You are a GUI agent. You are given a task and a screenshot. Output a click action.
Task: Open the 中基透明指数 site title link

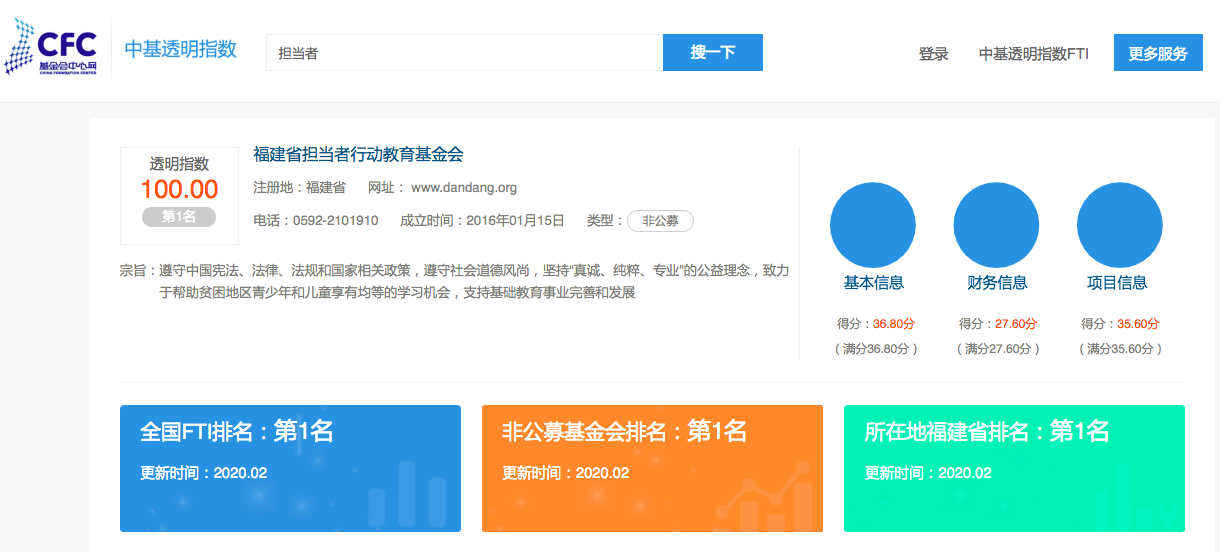coord(180,49)
